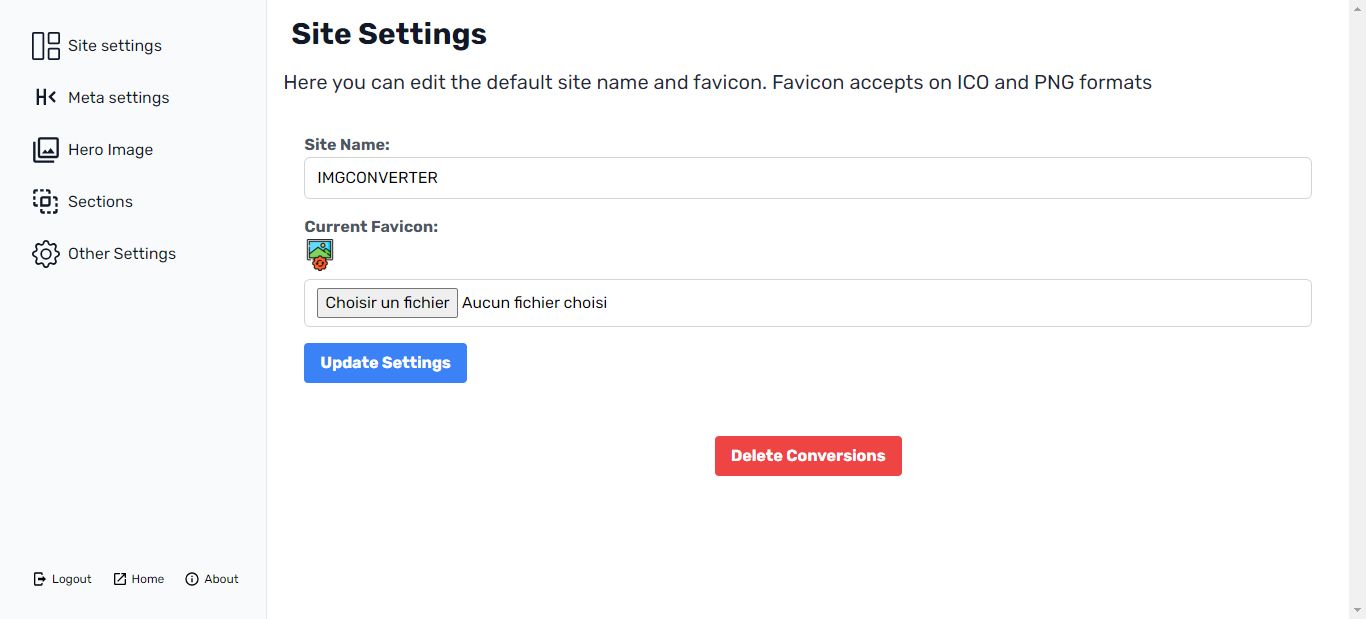Image resolution: width=1366 pixels, height=619 pixels.
Task: Open Sections from the sidebar
Action: coord(100,202)
